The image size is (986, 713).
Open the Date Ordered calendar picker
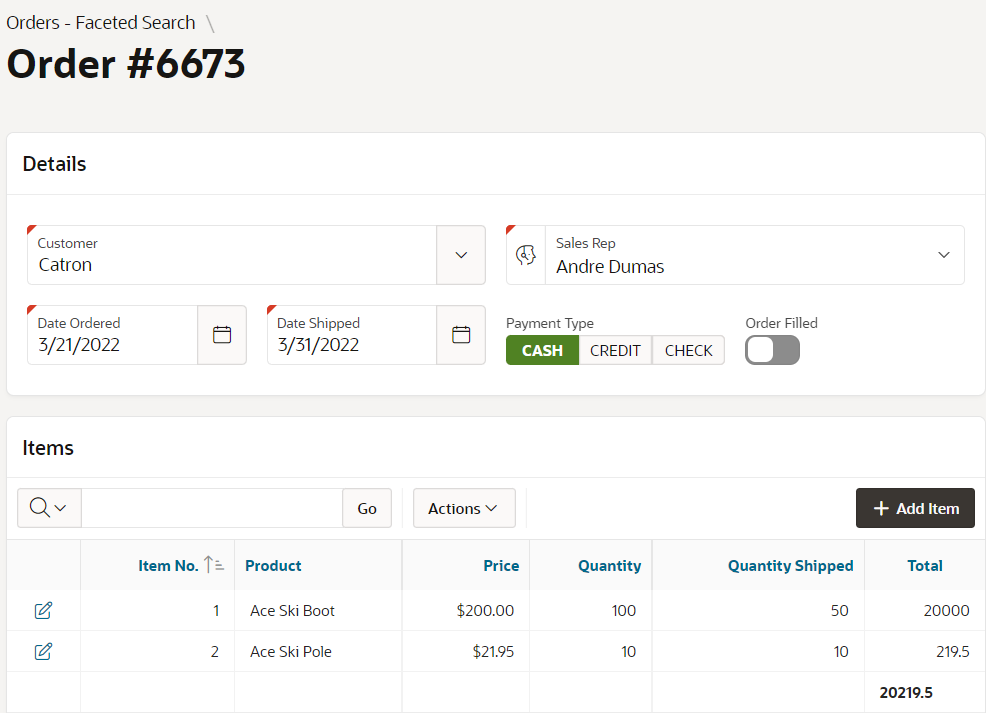222,335
